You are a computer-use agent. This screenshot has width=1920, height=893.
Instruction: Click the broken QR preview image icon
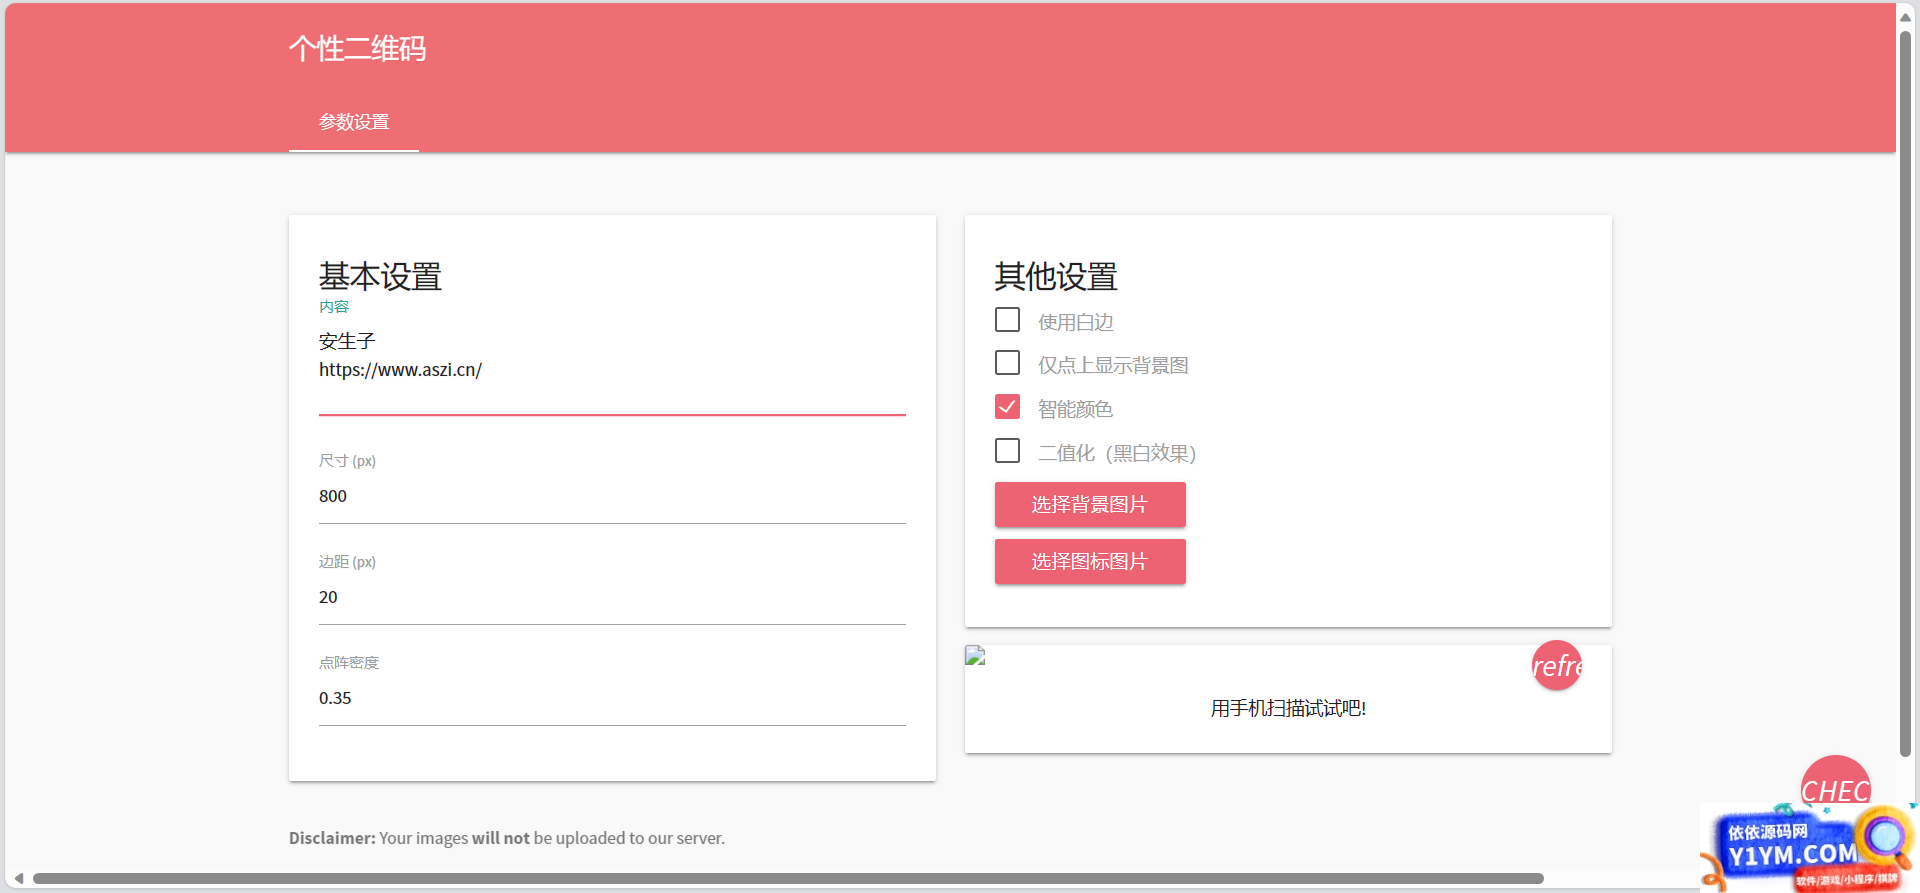coord(975,656)
